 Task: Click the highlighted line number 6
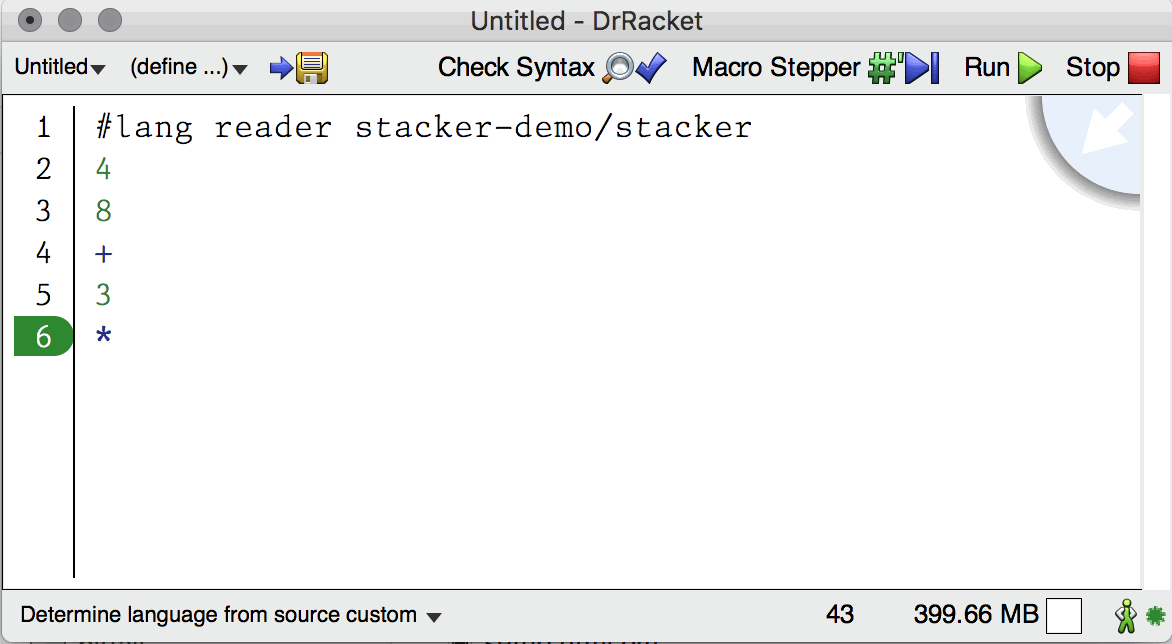[43, 336]
